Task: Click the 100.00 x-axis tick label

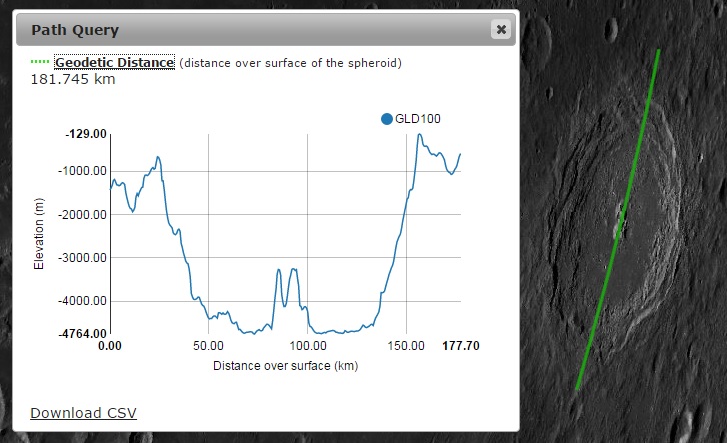Action: [x=307, y=346]
